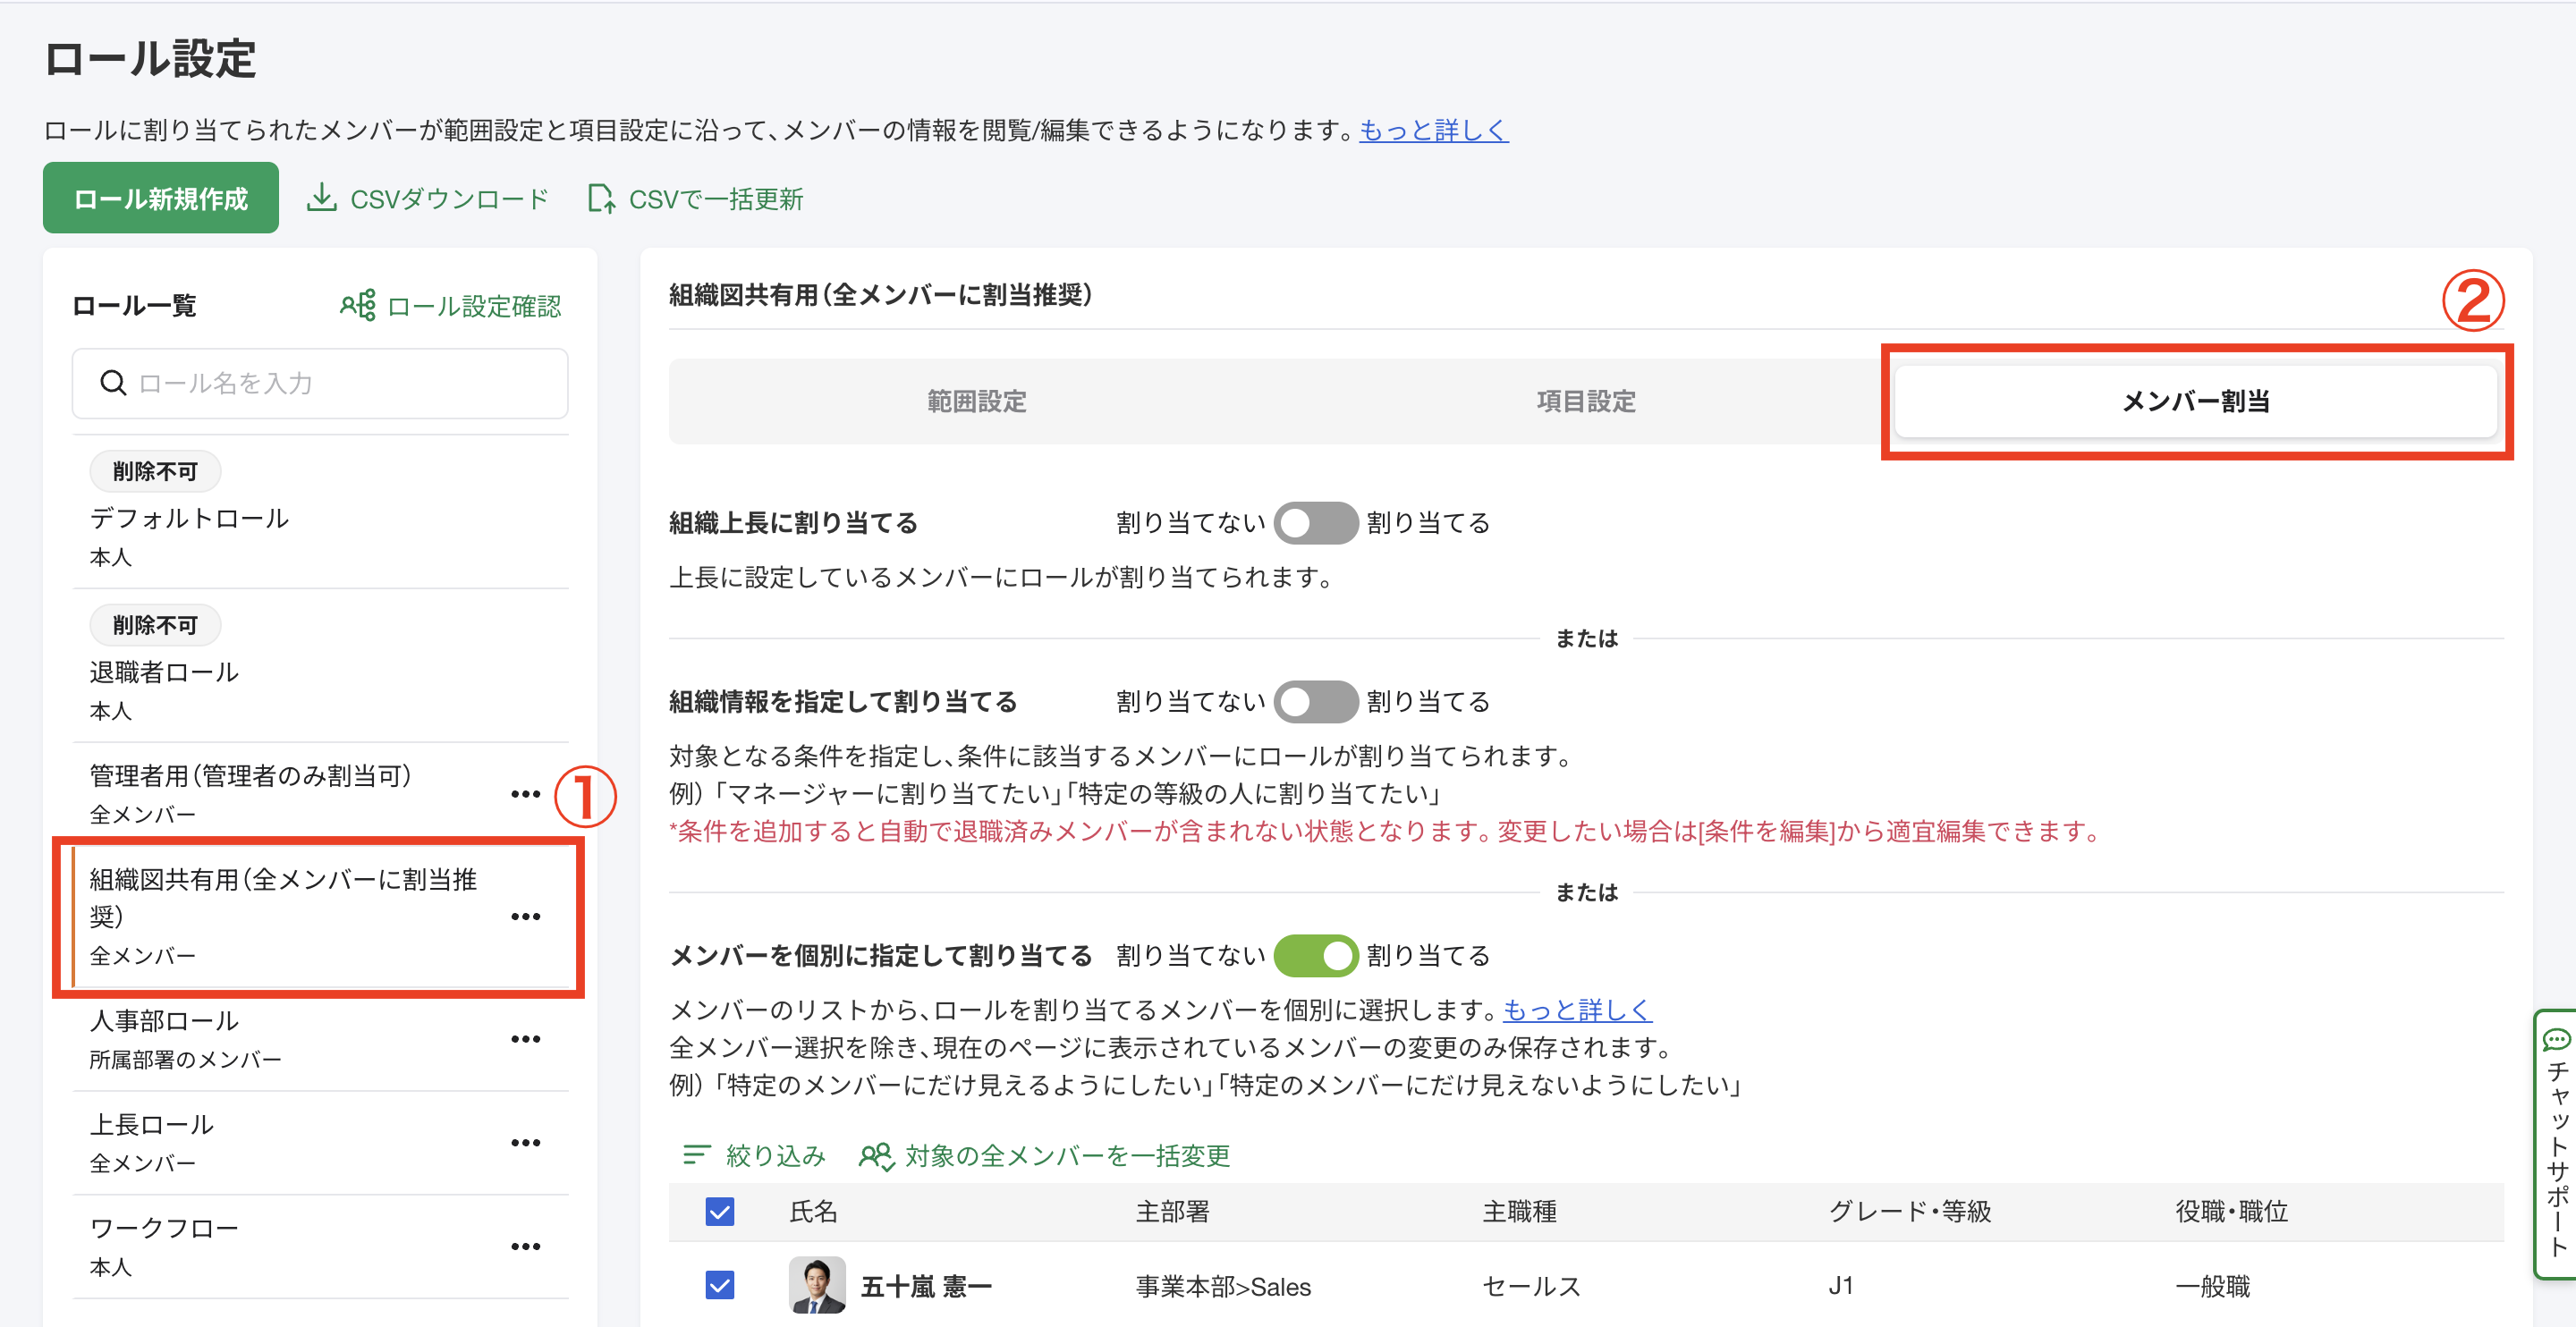Click the ロール新規作成 button
Screen dimensions: 2576x1327
pyautogui.click(x=160, y=197)
